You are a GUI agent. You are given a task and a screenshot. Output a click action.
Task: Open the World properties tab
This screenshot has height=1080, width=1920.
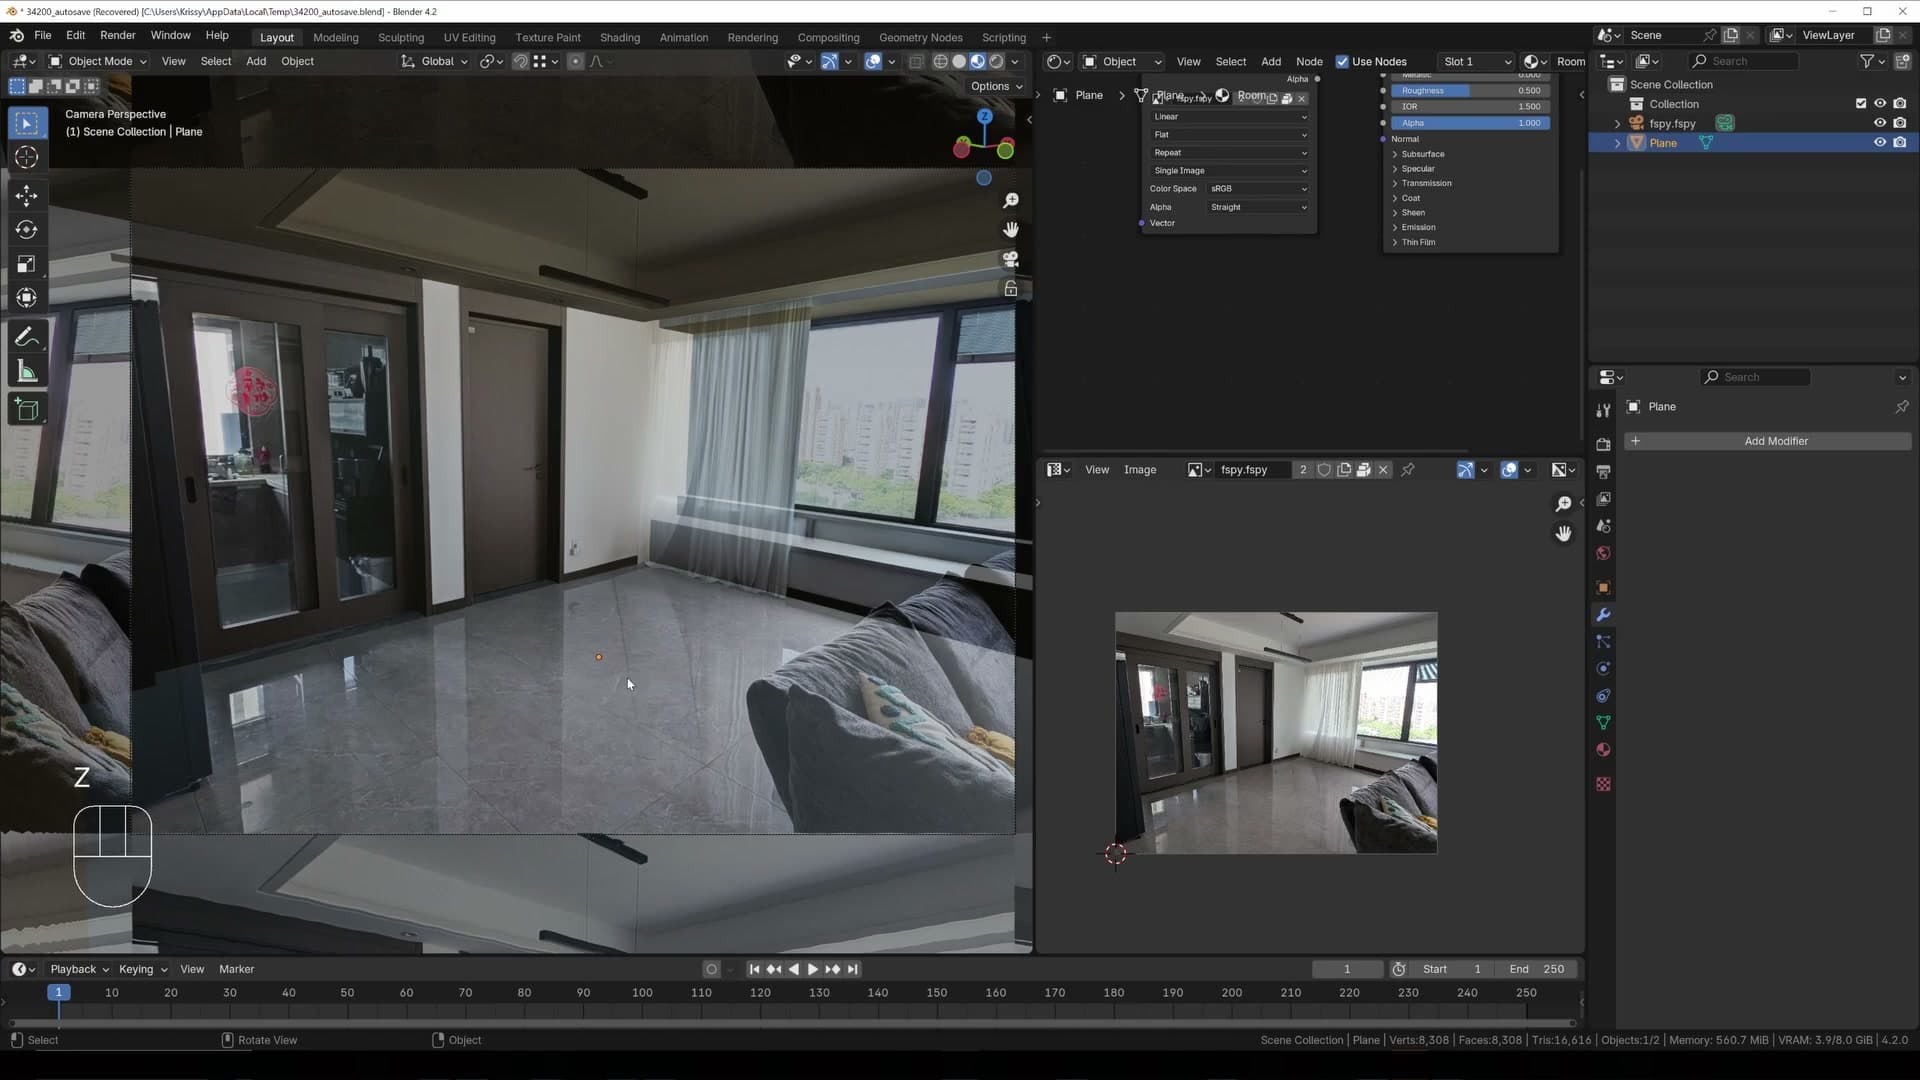click(1603, 553)
